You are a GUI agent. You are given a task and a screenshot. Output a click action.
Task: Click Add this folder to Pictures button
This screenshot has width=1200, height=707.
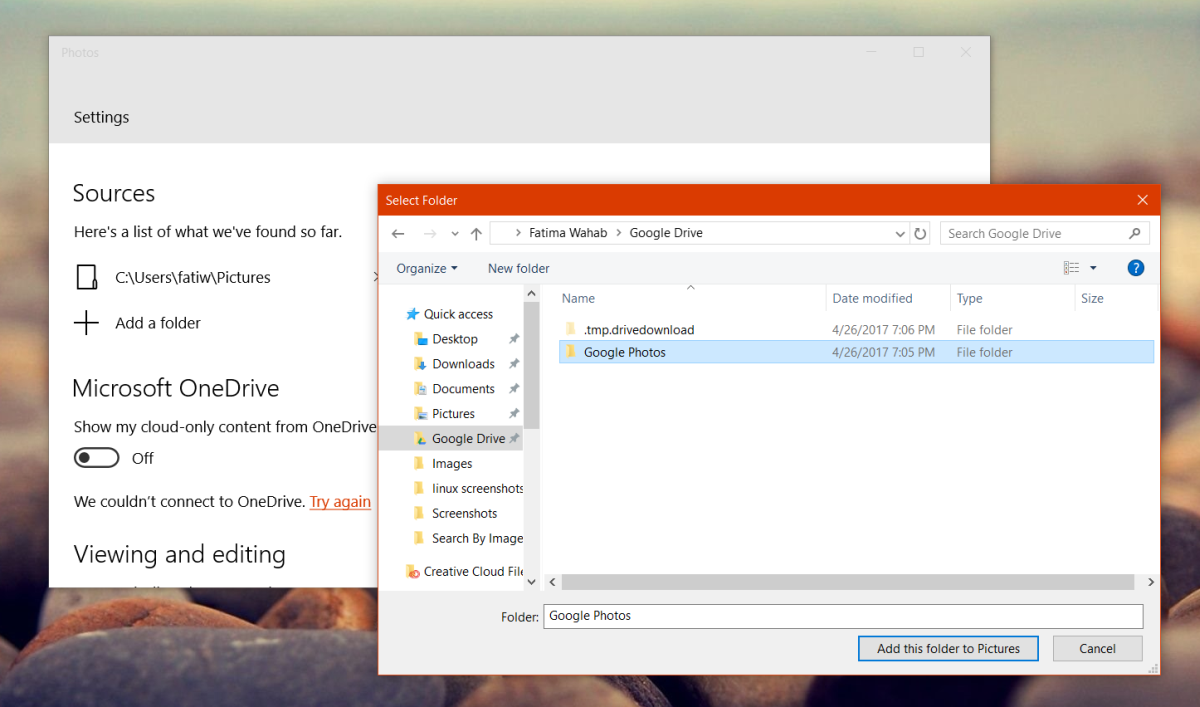[947, 648]
